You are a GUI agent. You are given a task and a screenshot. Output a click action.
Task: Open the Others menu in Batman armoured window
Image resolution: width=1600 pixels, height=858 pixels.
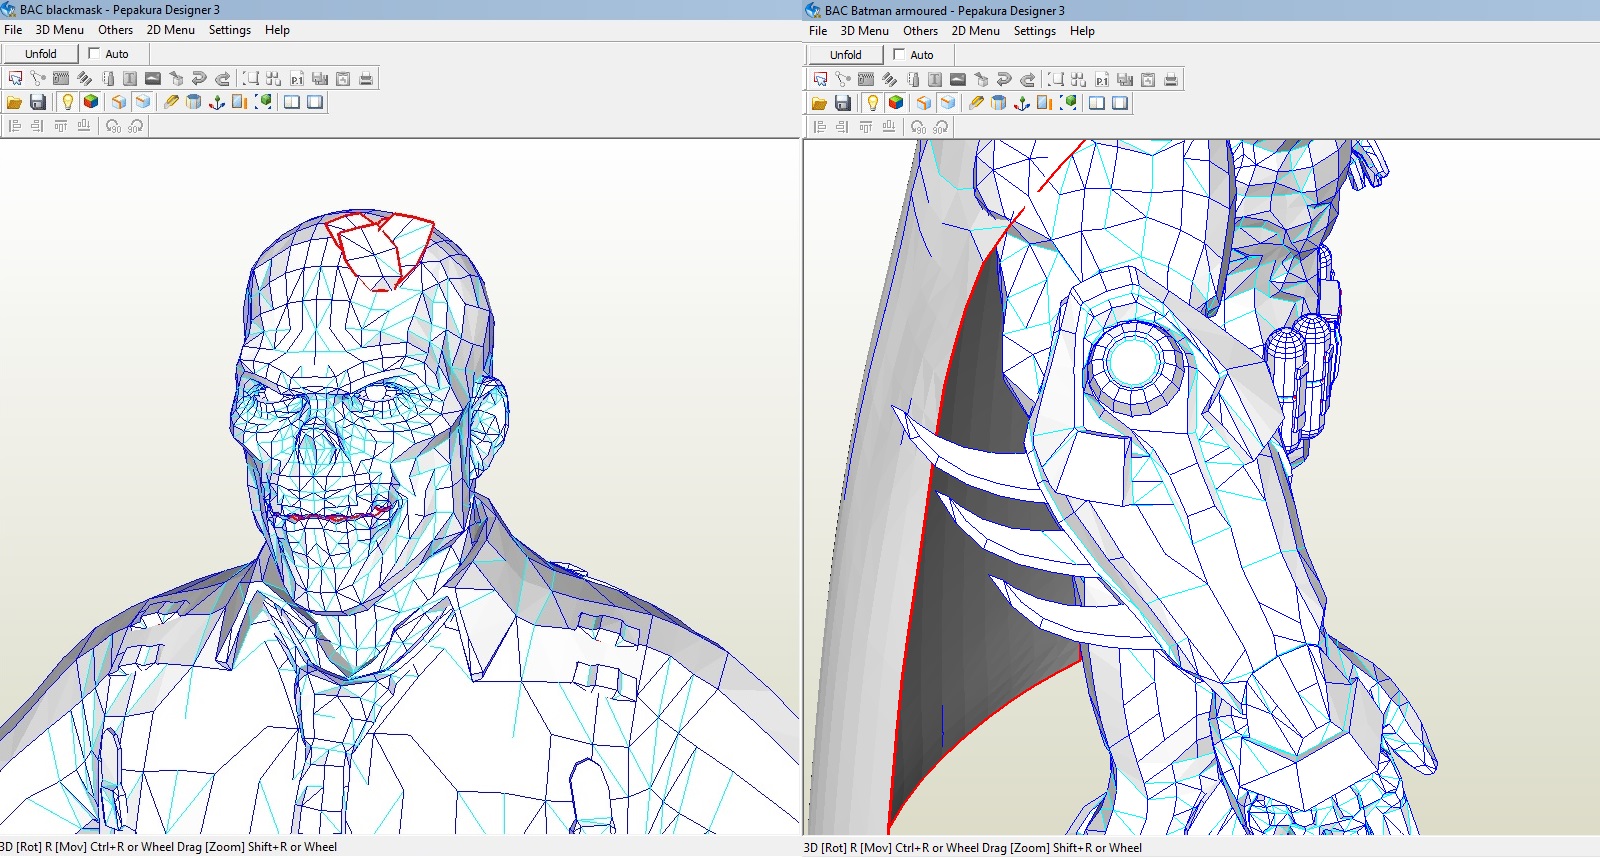[x=920, y=31]
